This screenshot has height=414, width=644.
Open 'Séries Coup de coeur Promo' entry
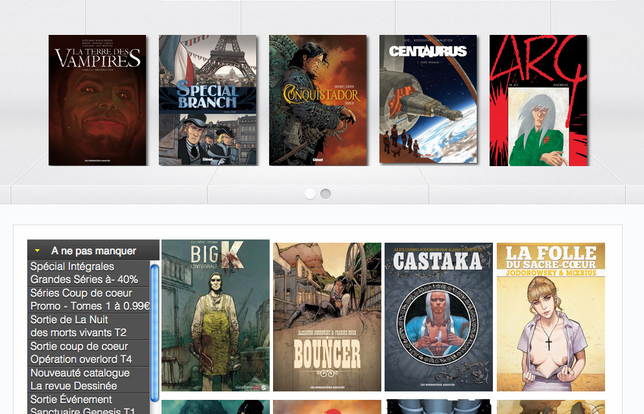88,300
